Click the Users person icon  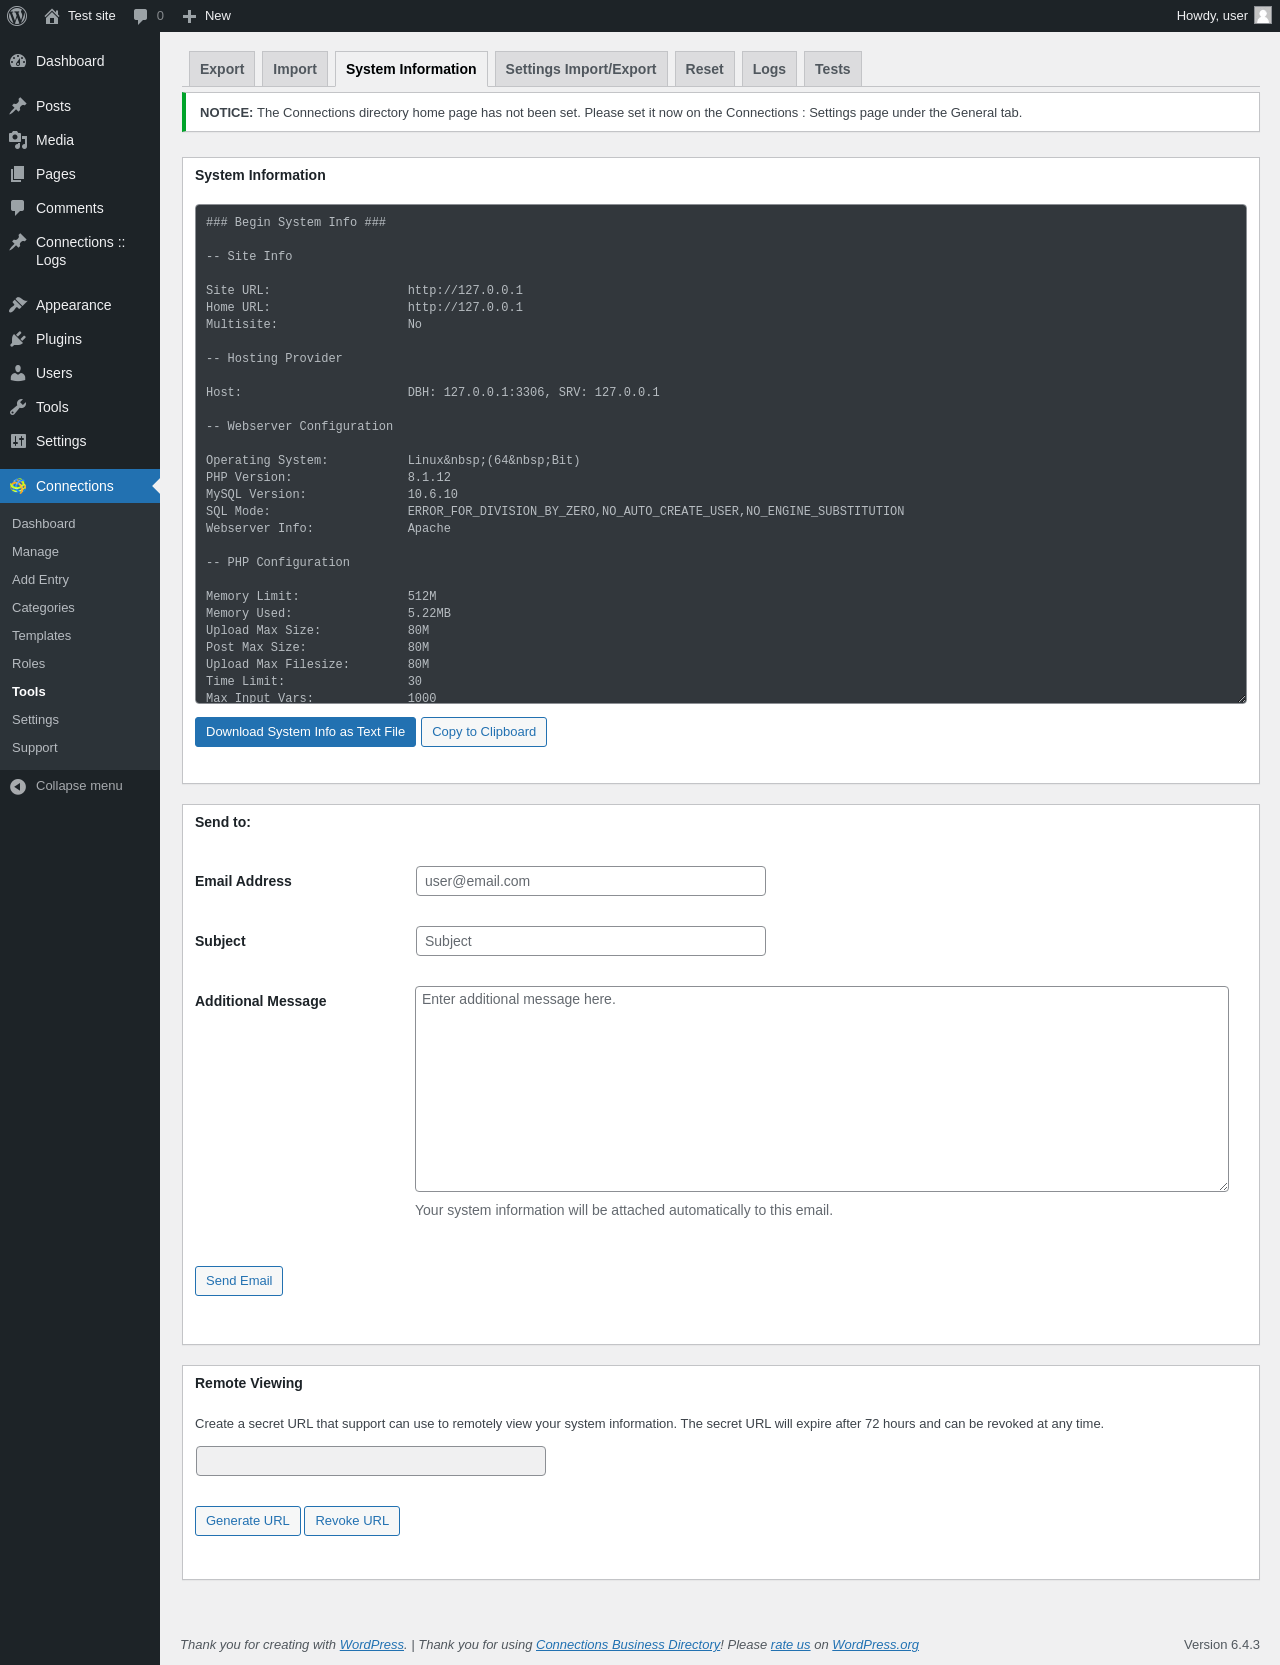(x=18, y=373)
